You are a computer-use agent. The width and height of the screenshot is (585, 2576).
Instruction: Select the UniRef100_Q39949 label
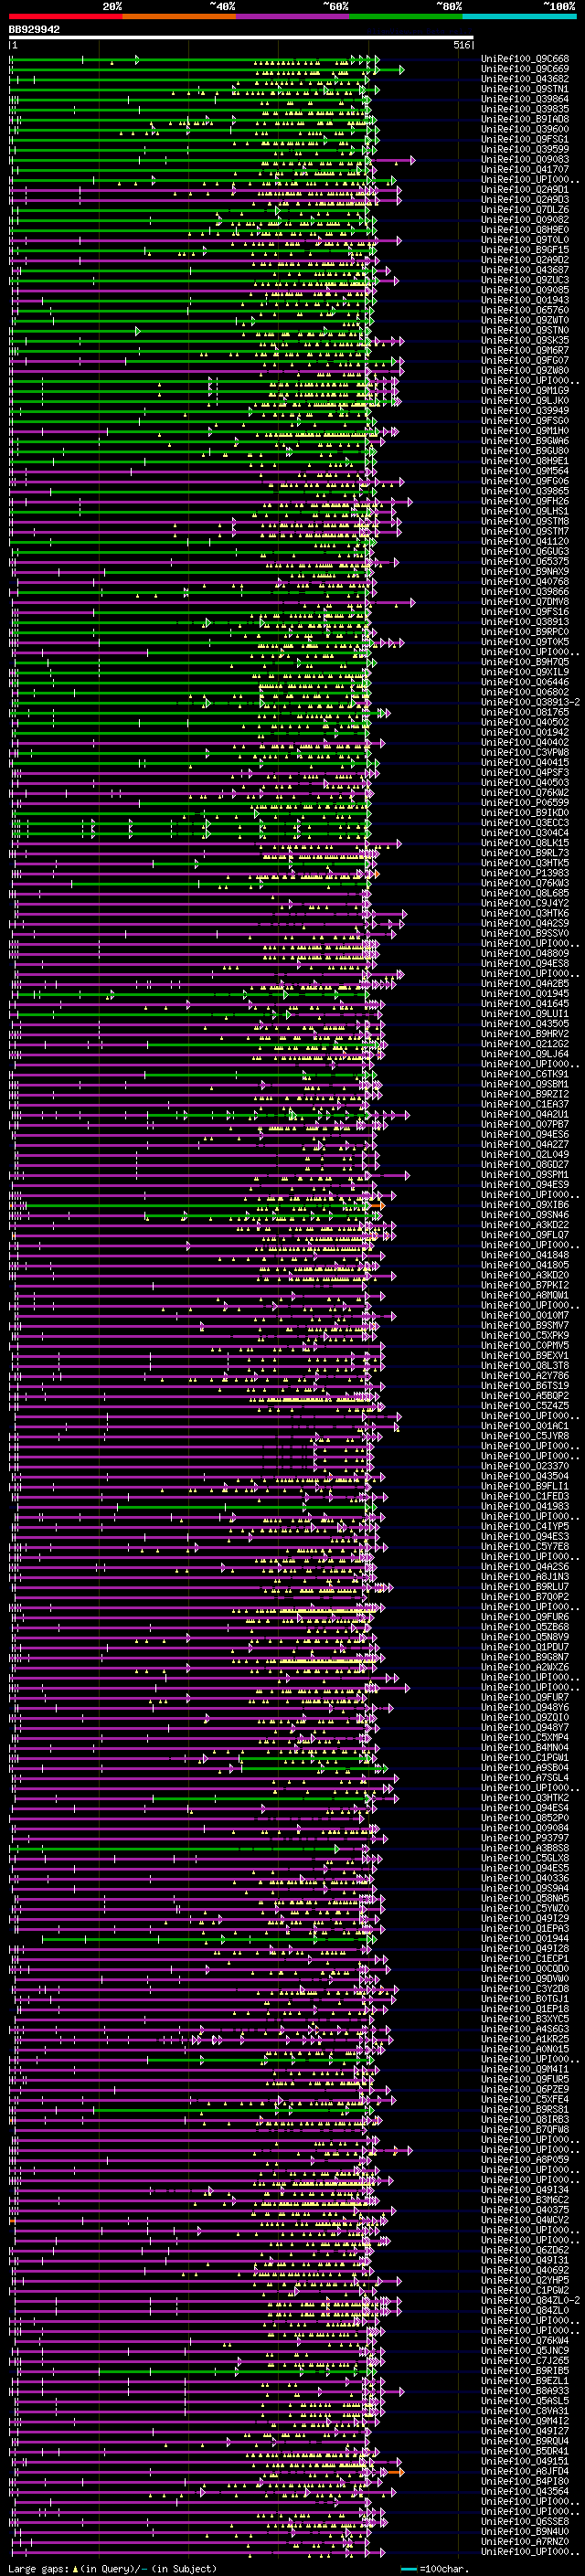pyautogui.click(x=525, y=411)
